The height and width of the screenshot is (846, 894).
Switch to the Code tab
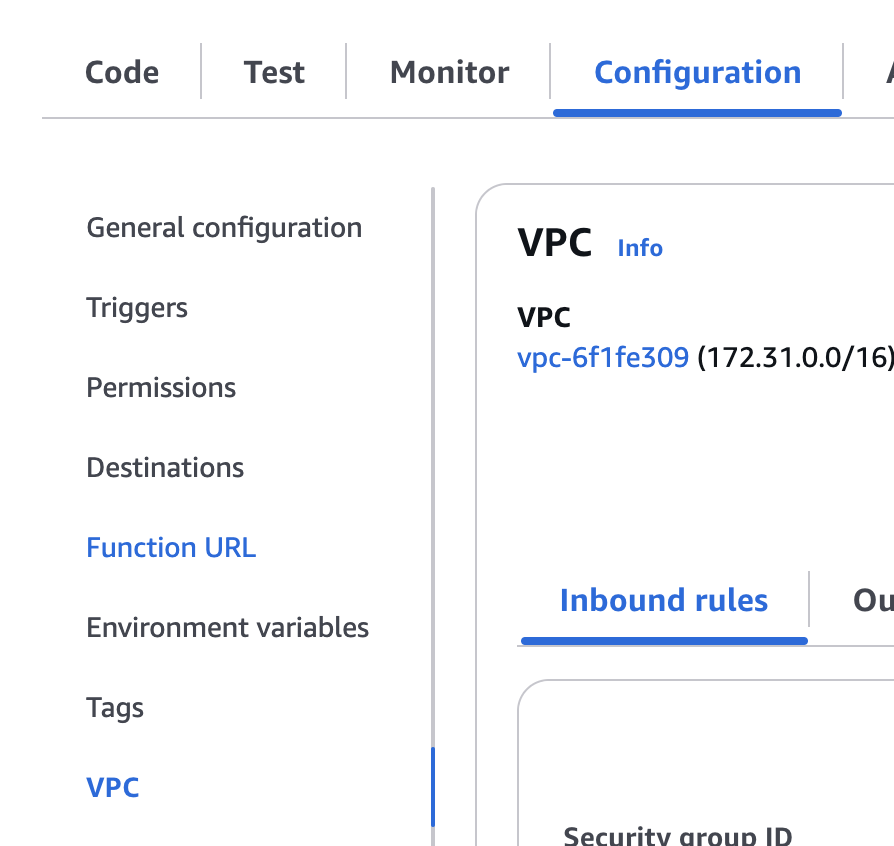(121, 72)
